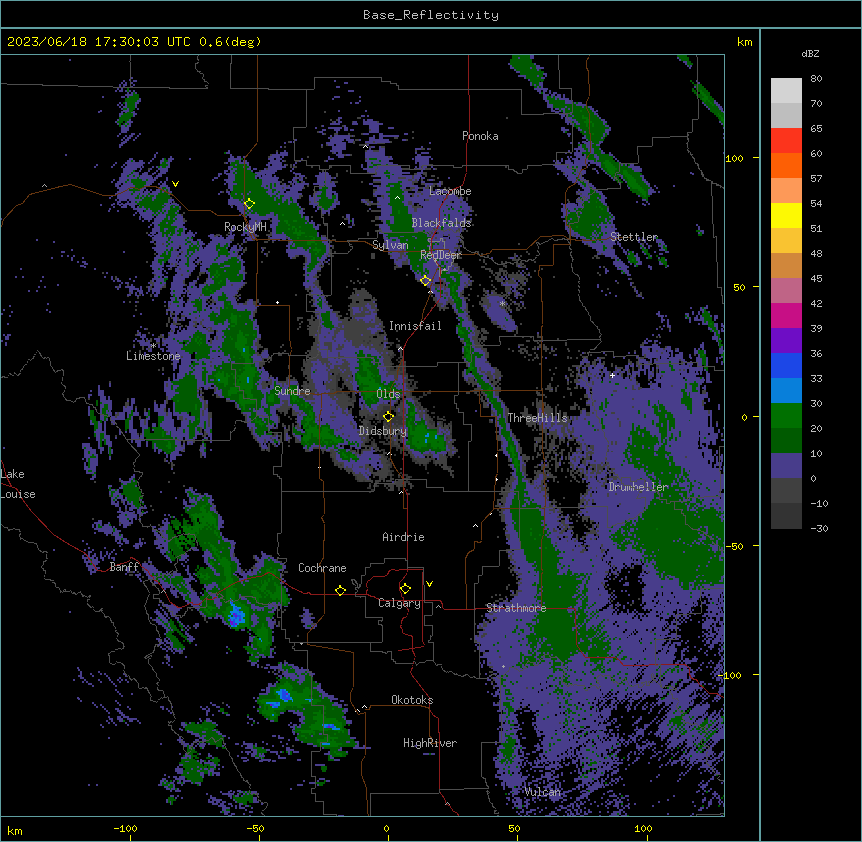Viewport: 862px width, 842px height.
Task: Click the Lake Louise label
Action: [17, 484]
